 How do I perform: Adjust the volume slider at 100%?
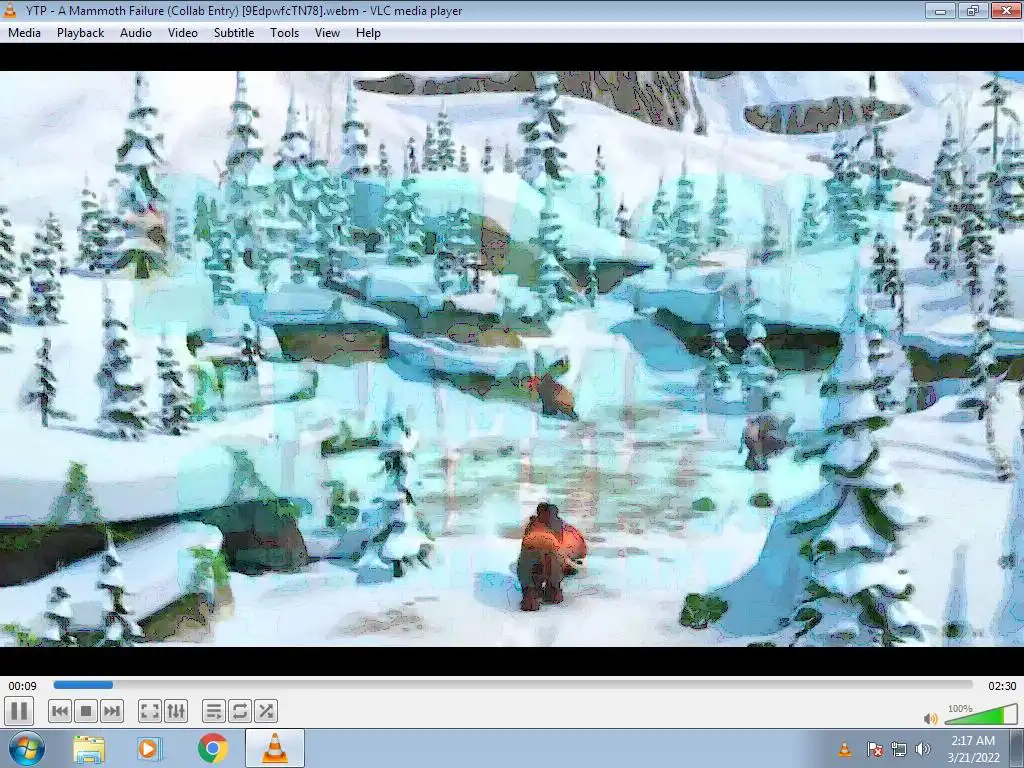[981, 714]
